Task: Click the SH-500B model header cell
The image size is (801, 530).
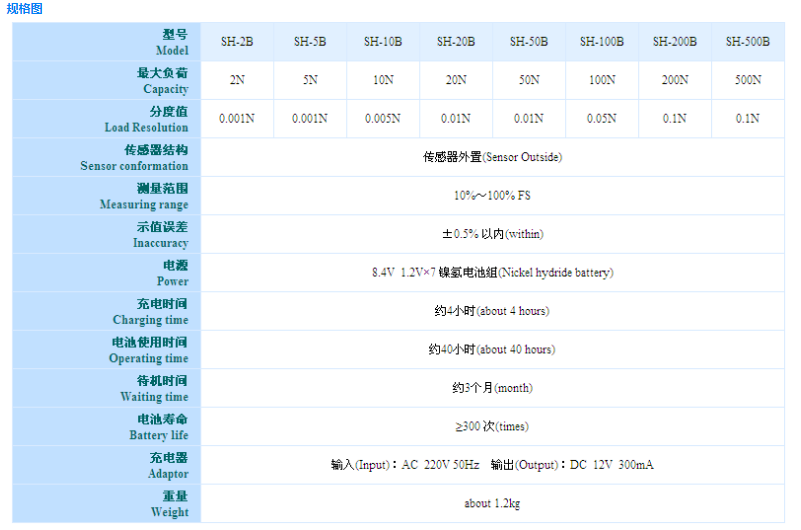Action: point(748,42)
